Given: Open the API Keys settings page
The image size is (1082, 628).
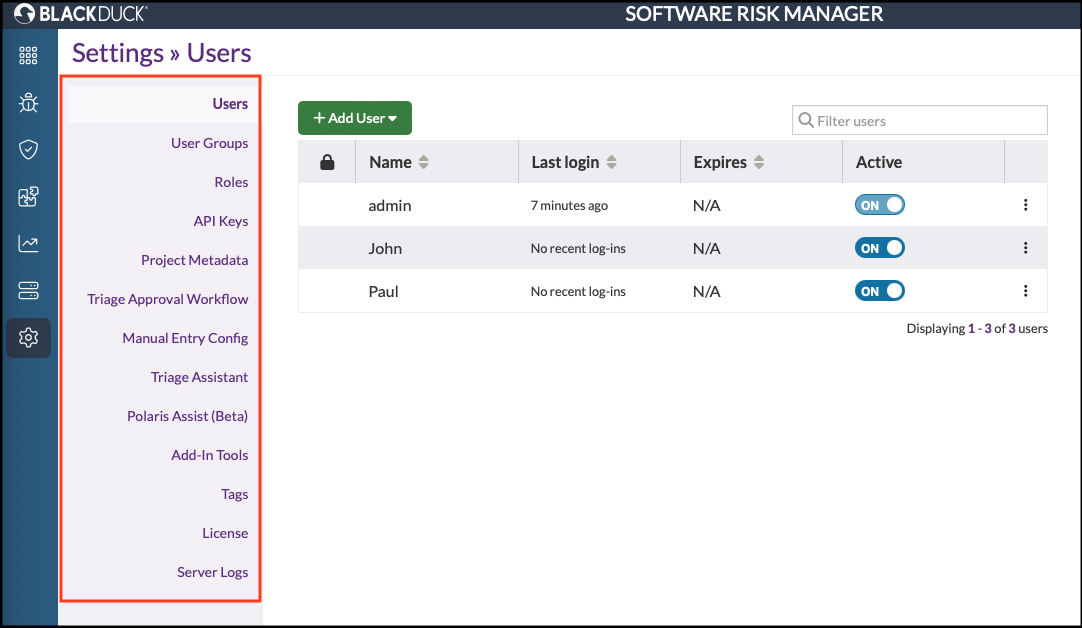Looking at the screenshot, I should click(x=221, y=221).
